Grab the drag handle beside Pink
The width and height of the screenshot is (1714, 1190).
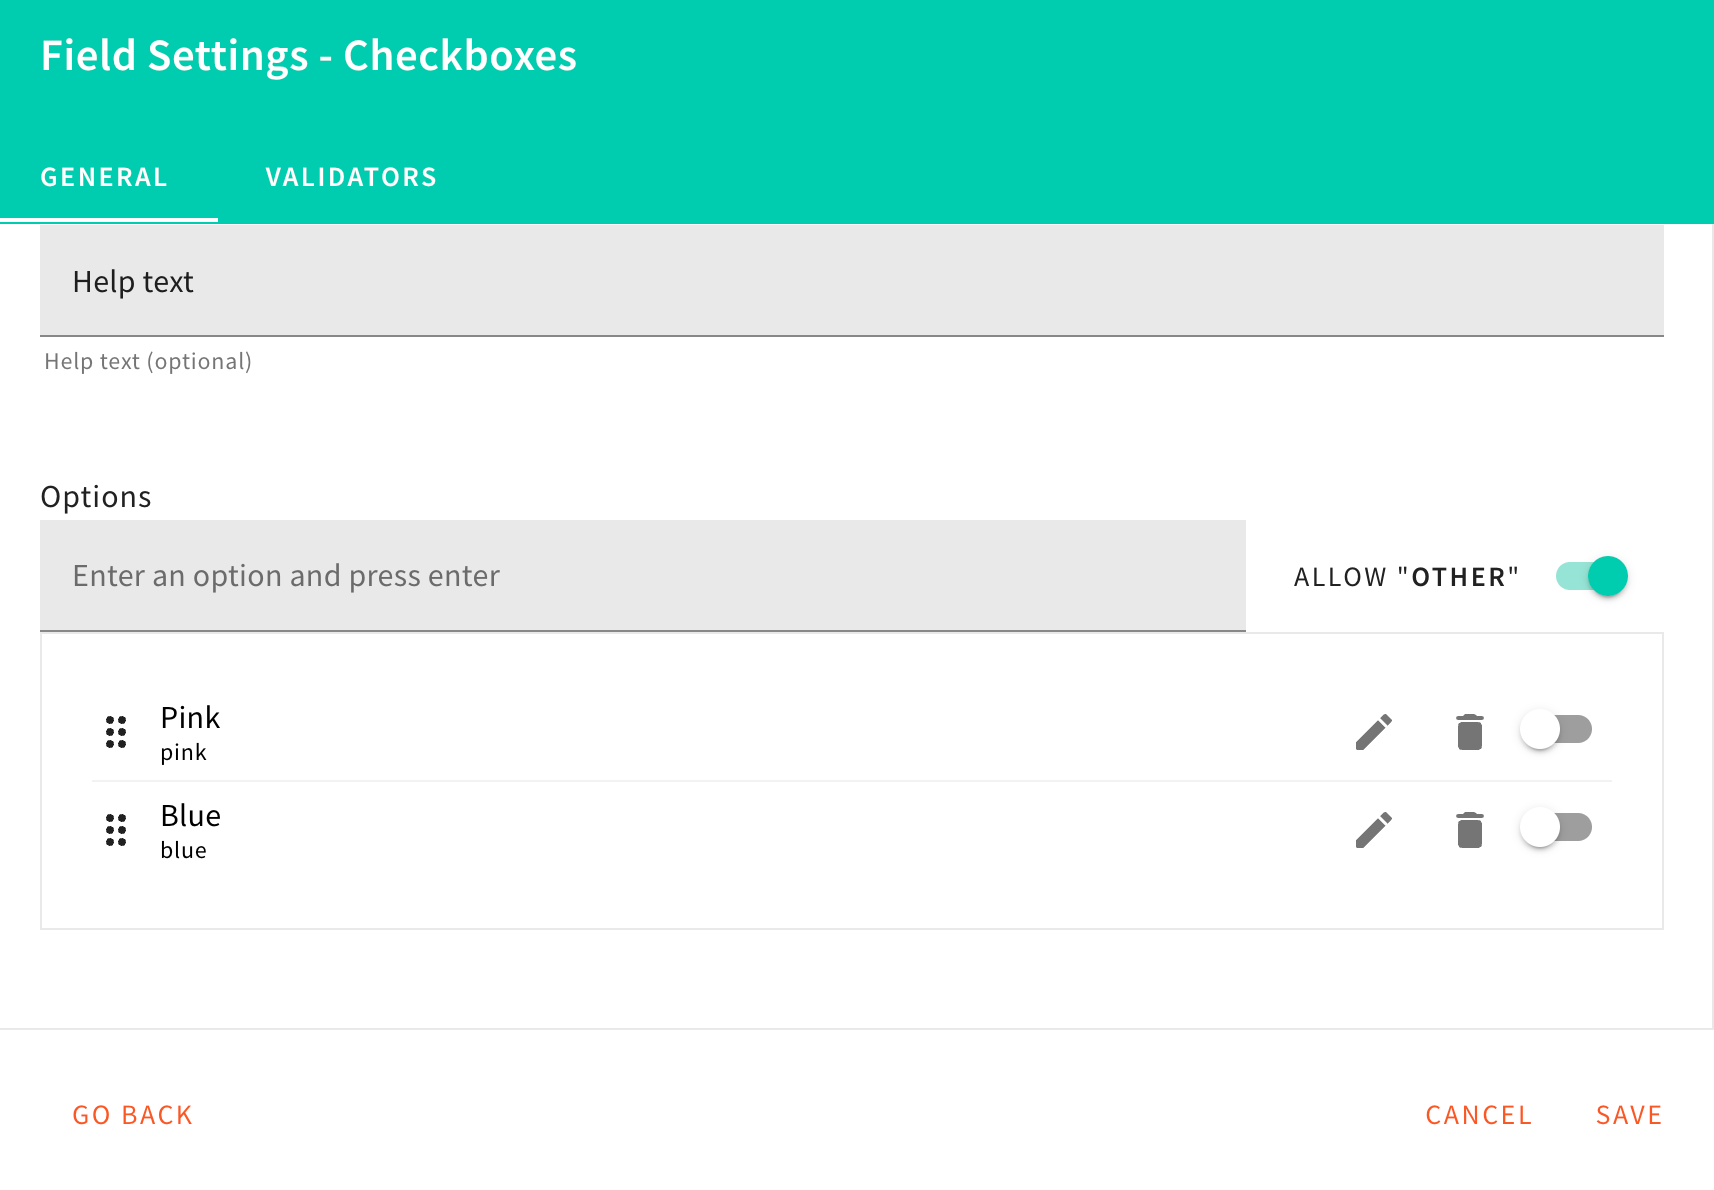click(116, 732)
